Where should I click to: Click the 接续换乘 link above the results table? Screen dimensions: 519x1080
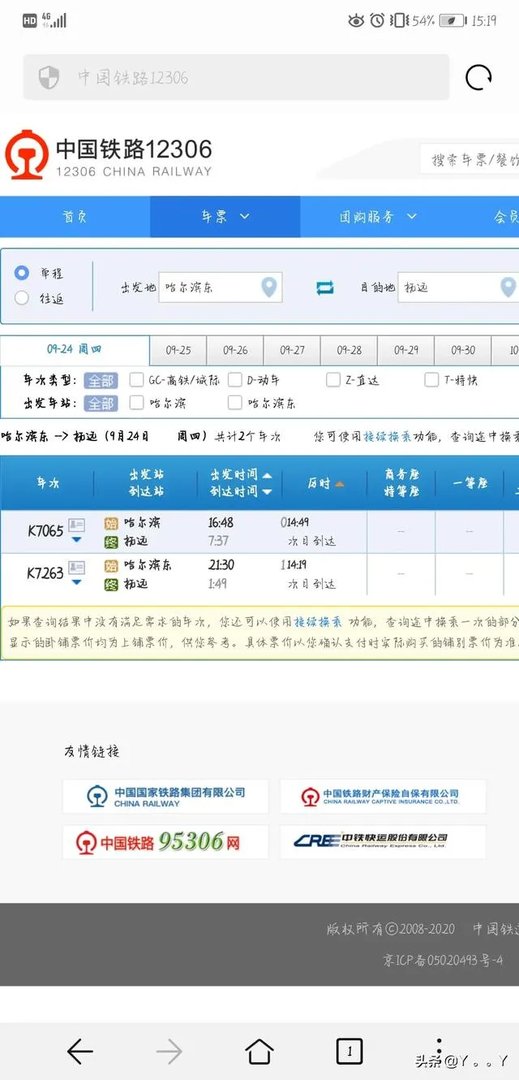click(x=388, y=437)
